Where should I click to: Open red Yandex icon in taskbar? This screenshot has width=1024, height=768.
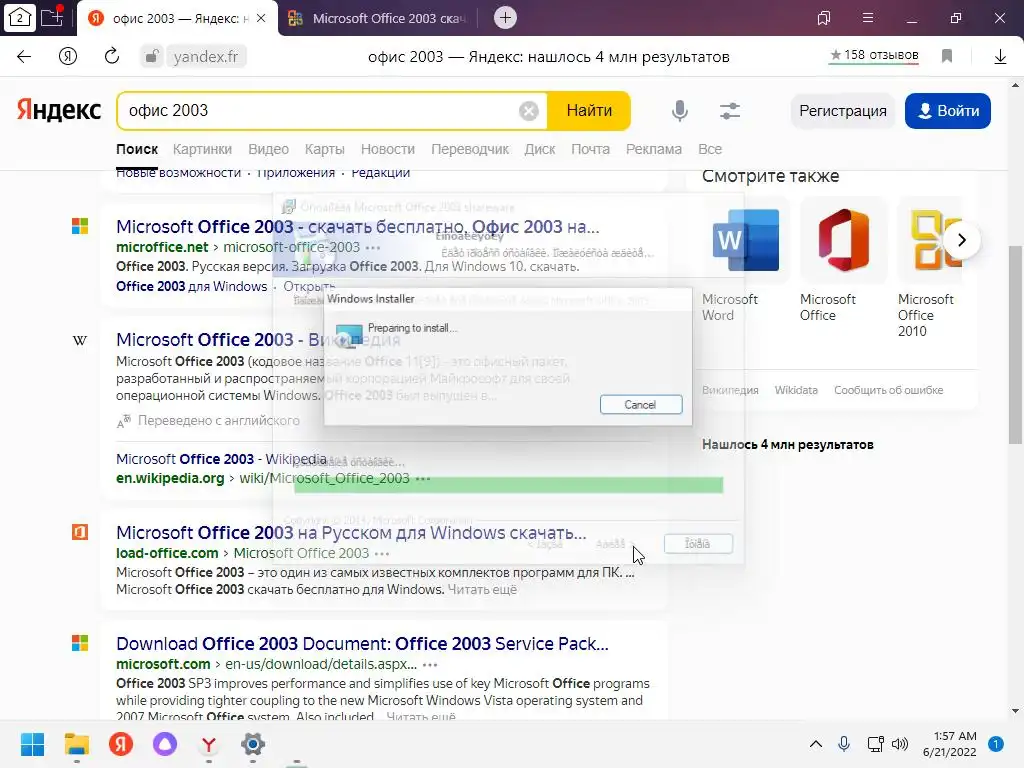[x=121, y=744]
